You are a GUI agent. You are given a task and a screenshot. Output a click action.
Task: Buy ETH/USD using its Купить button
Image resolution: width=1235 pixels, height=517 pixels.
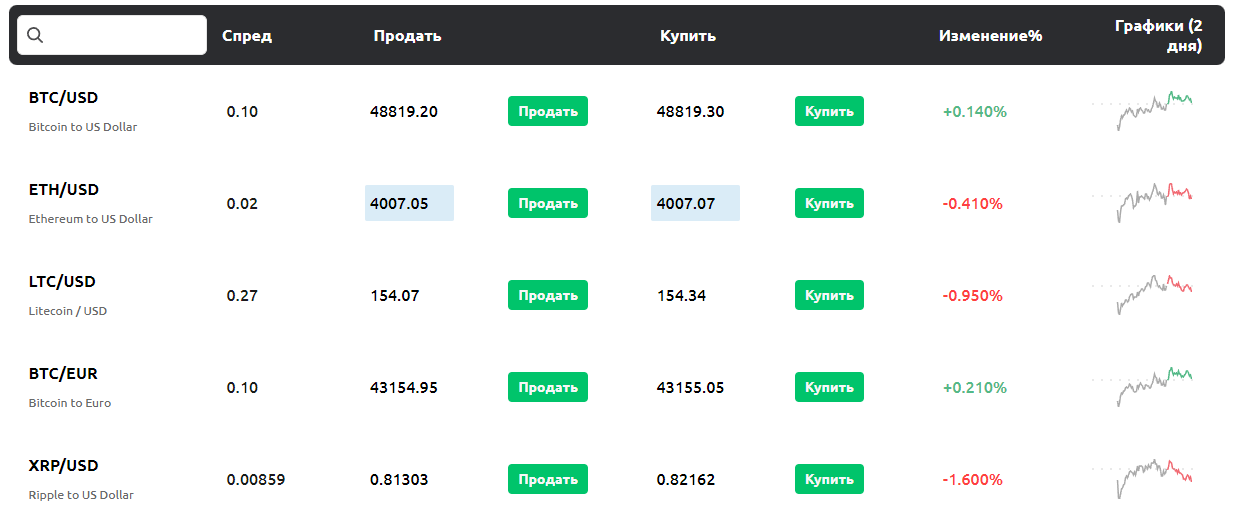click(829, 203)
